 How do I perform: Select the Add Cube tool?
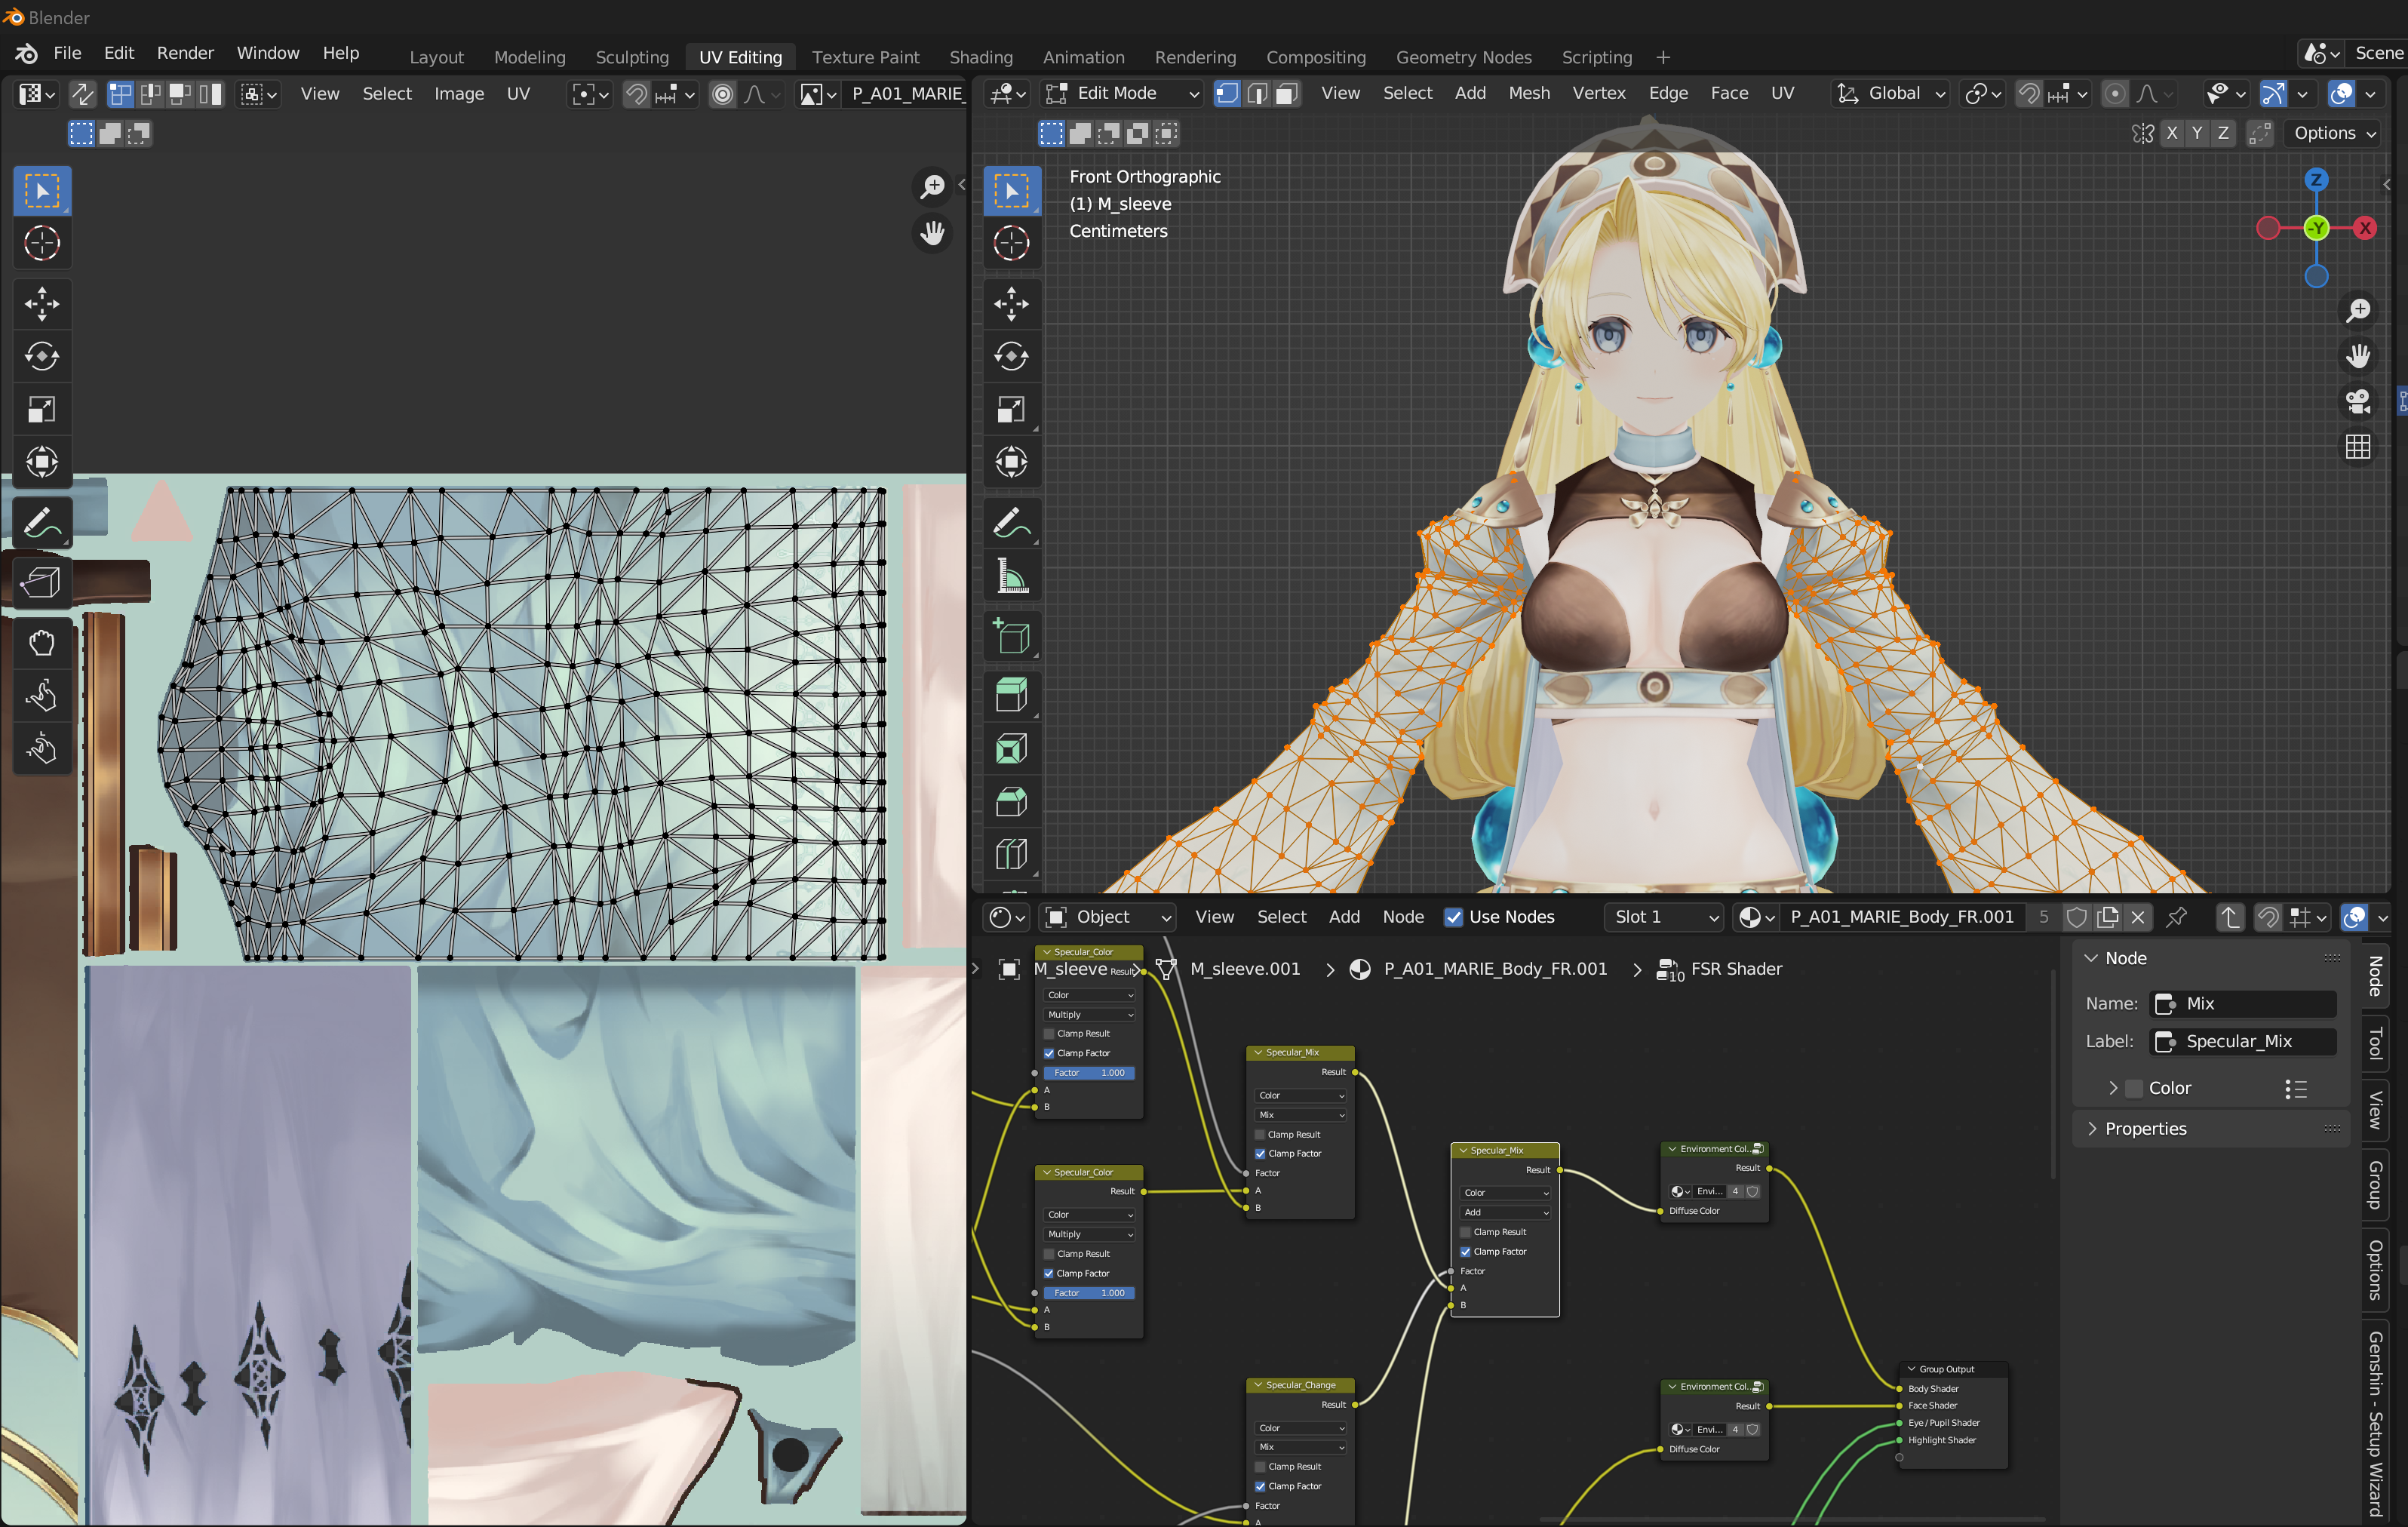[1011, 636]
